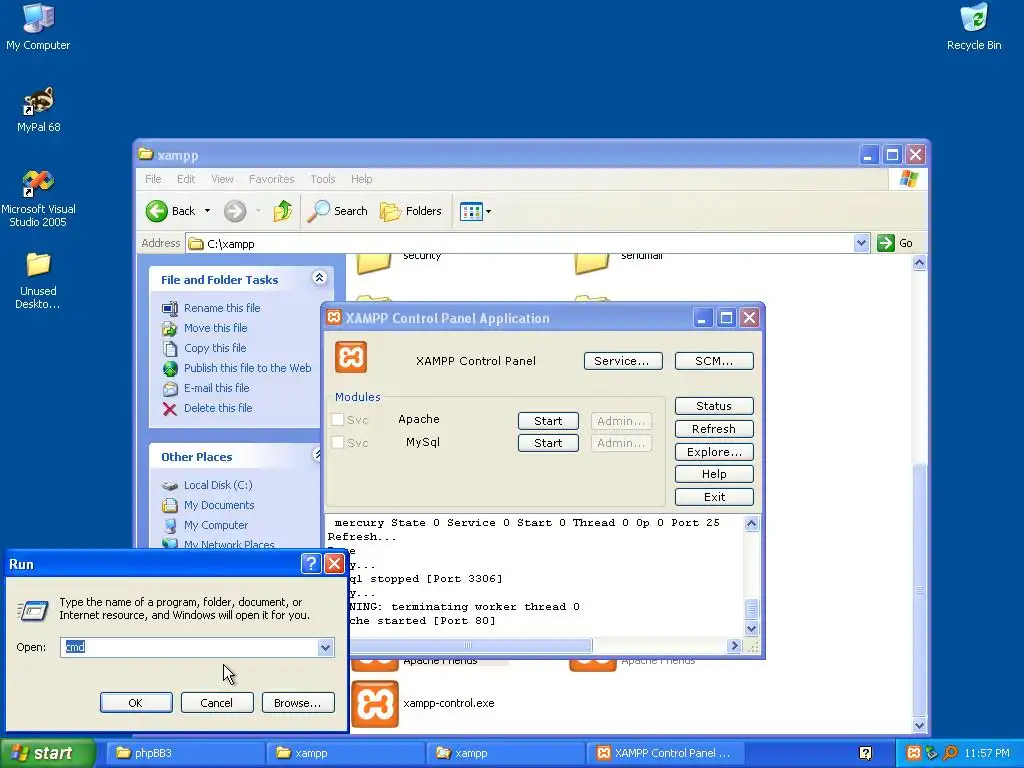Image resolution: width=1024 pixels, height=768 pixels.
Task: Click the help question-mark icon on taskbar
Action: 865,753
